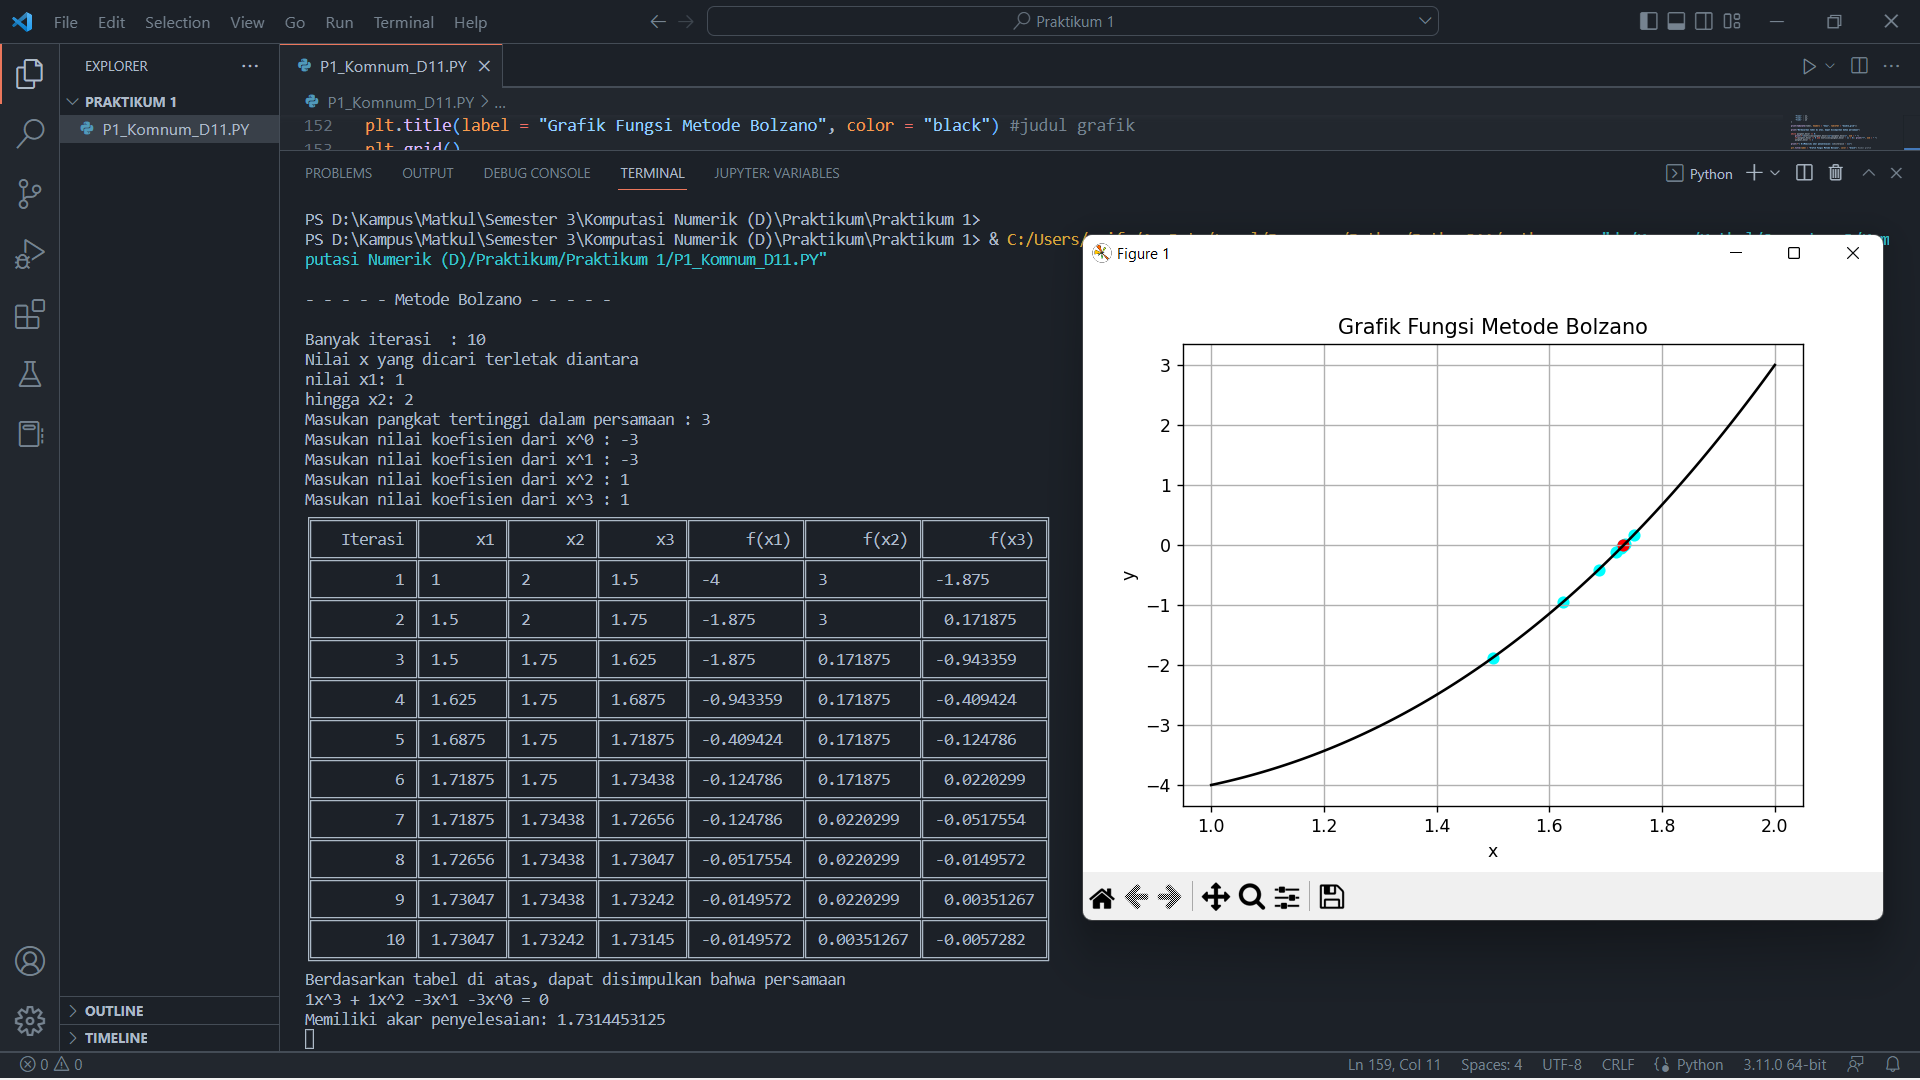Open the Run and Debug panel
This screenshot has width=1920, height=1080.
(30, 253)
